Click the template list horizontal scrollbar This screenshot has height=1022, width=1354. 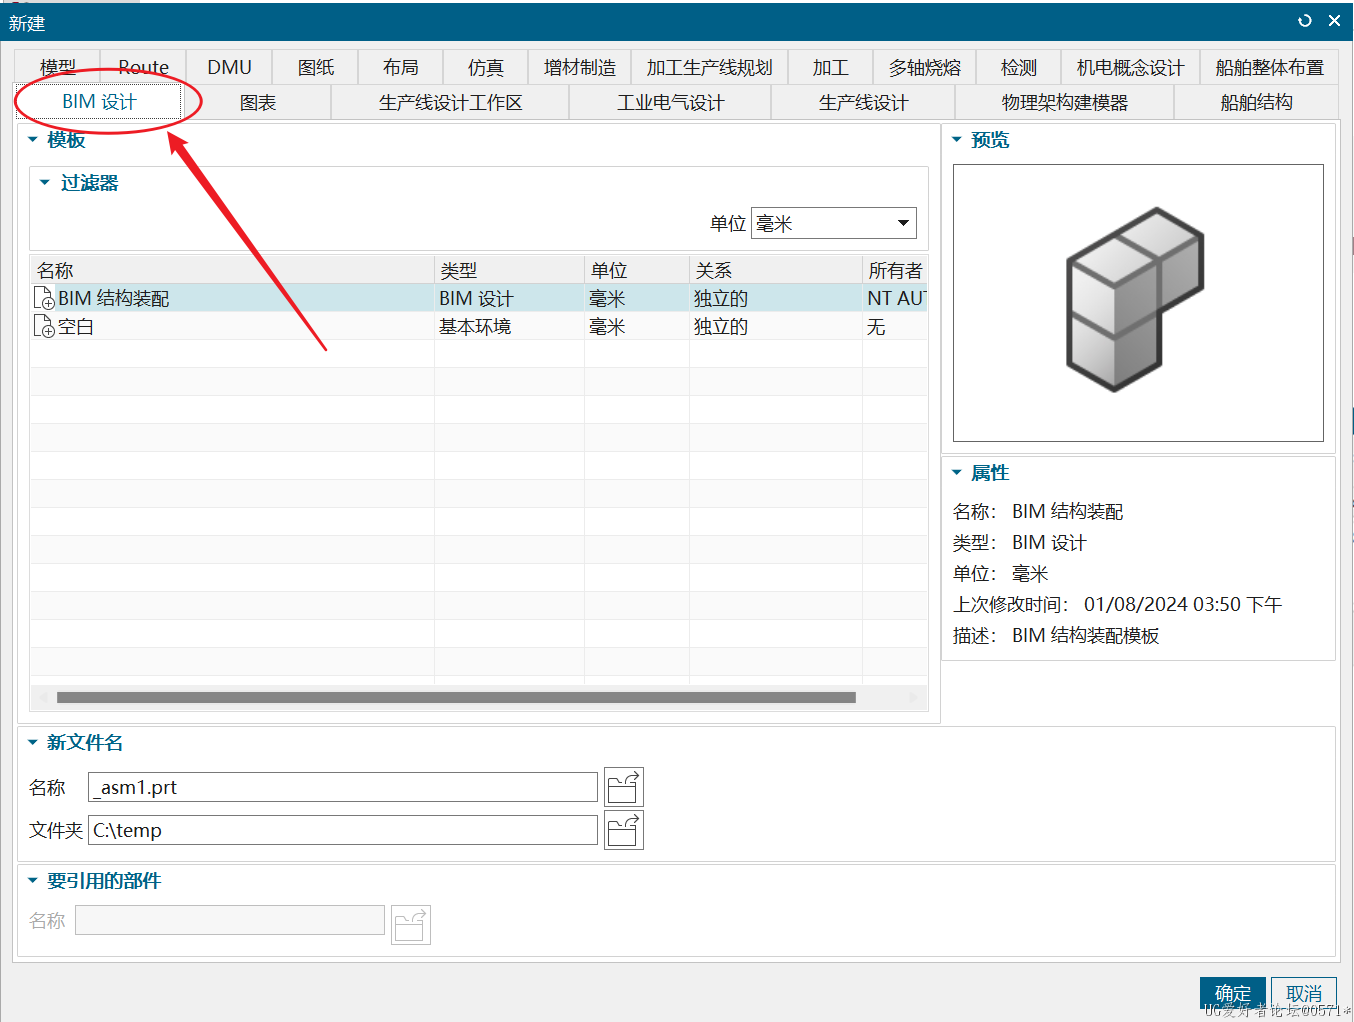(456, 697)
